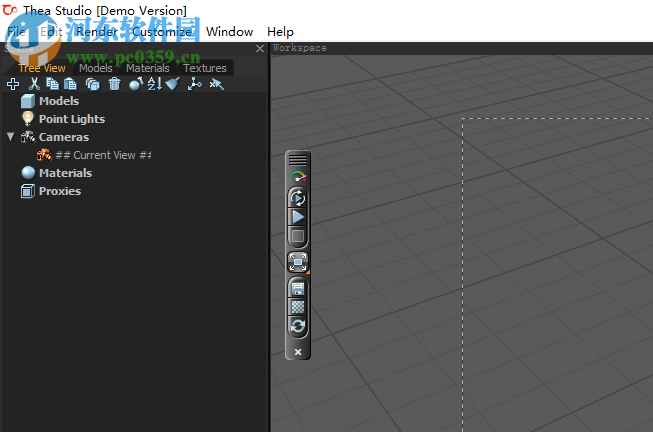
Task: Open the Edit menu
Action: pyautogui.click(x=51, y=32)
